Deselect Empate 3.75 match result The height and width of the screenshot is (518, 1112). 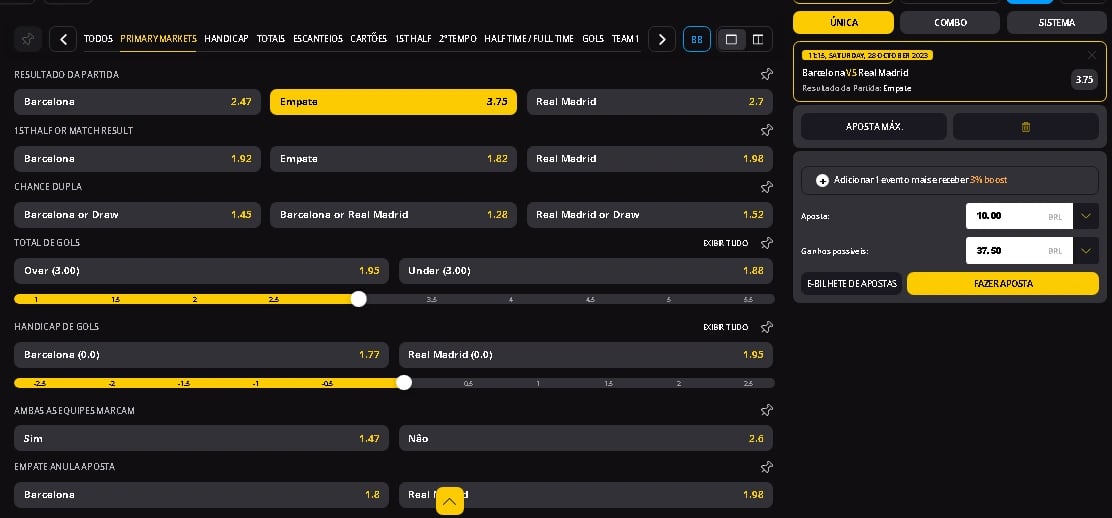coord(394,102)
